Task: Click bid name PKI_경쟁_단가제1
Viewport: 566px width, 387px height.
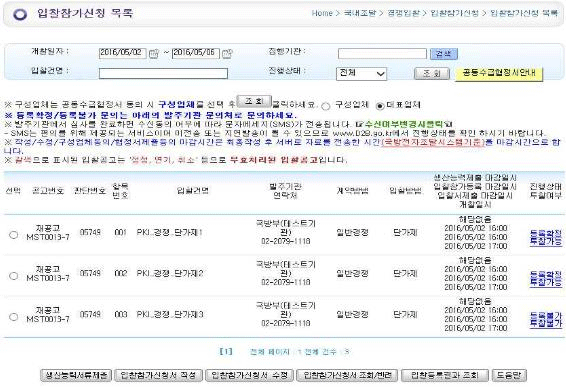Action: [x=170, y=232]
